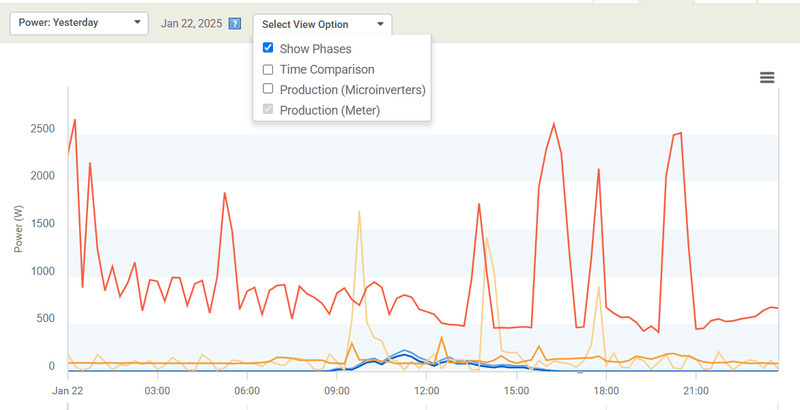This screenshot has width=800, height=410.
Task: Collapse the Select View Option dropdown
Action: coord(322,24)
